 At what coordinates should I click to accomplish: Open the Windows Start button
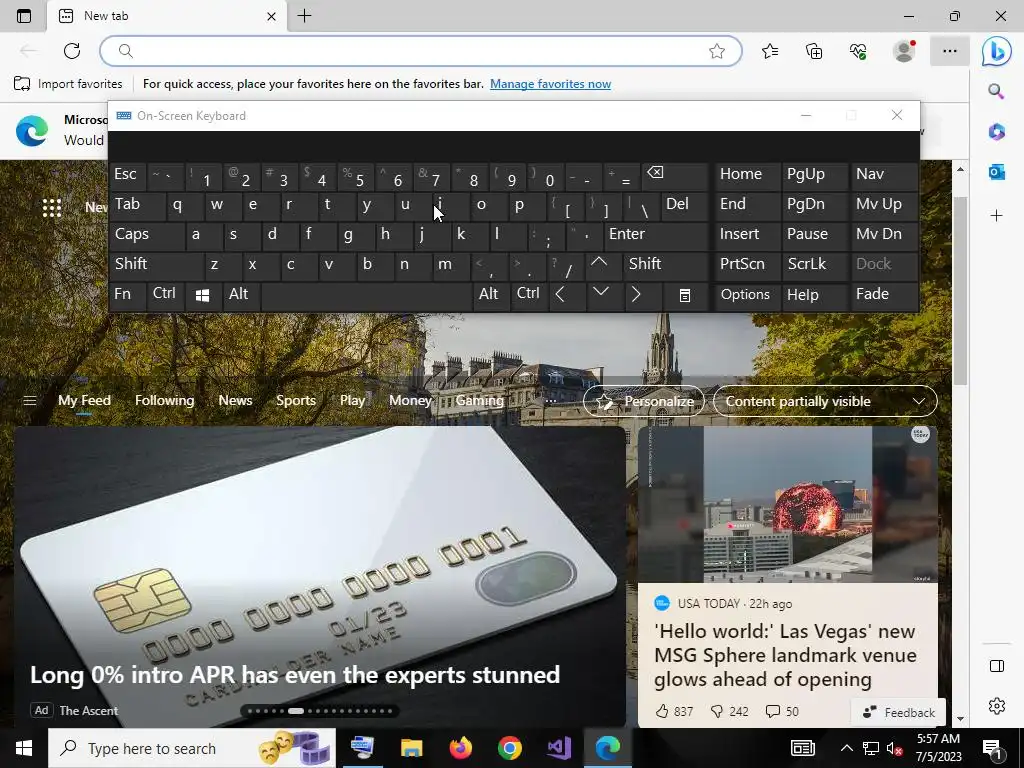pos(24,748)
